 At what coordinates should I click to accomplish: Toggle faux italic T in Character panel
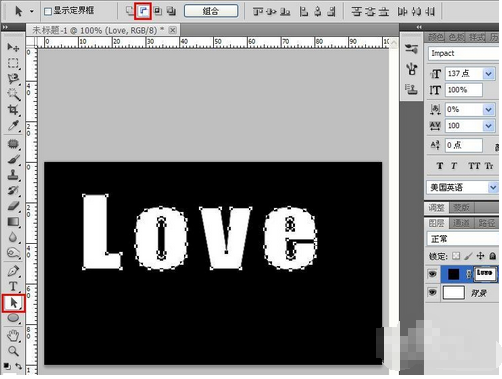(454, 166)
